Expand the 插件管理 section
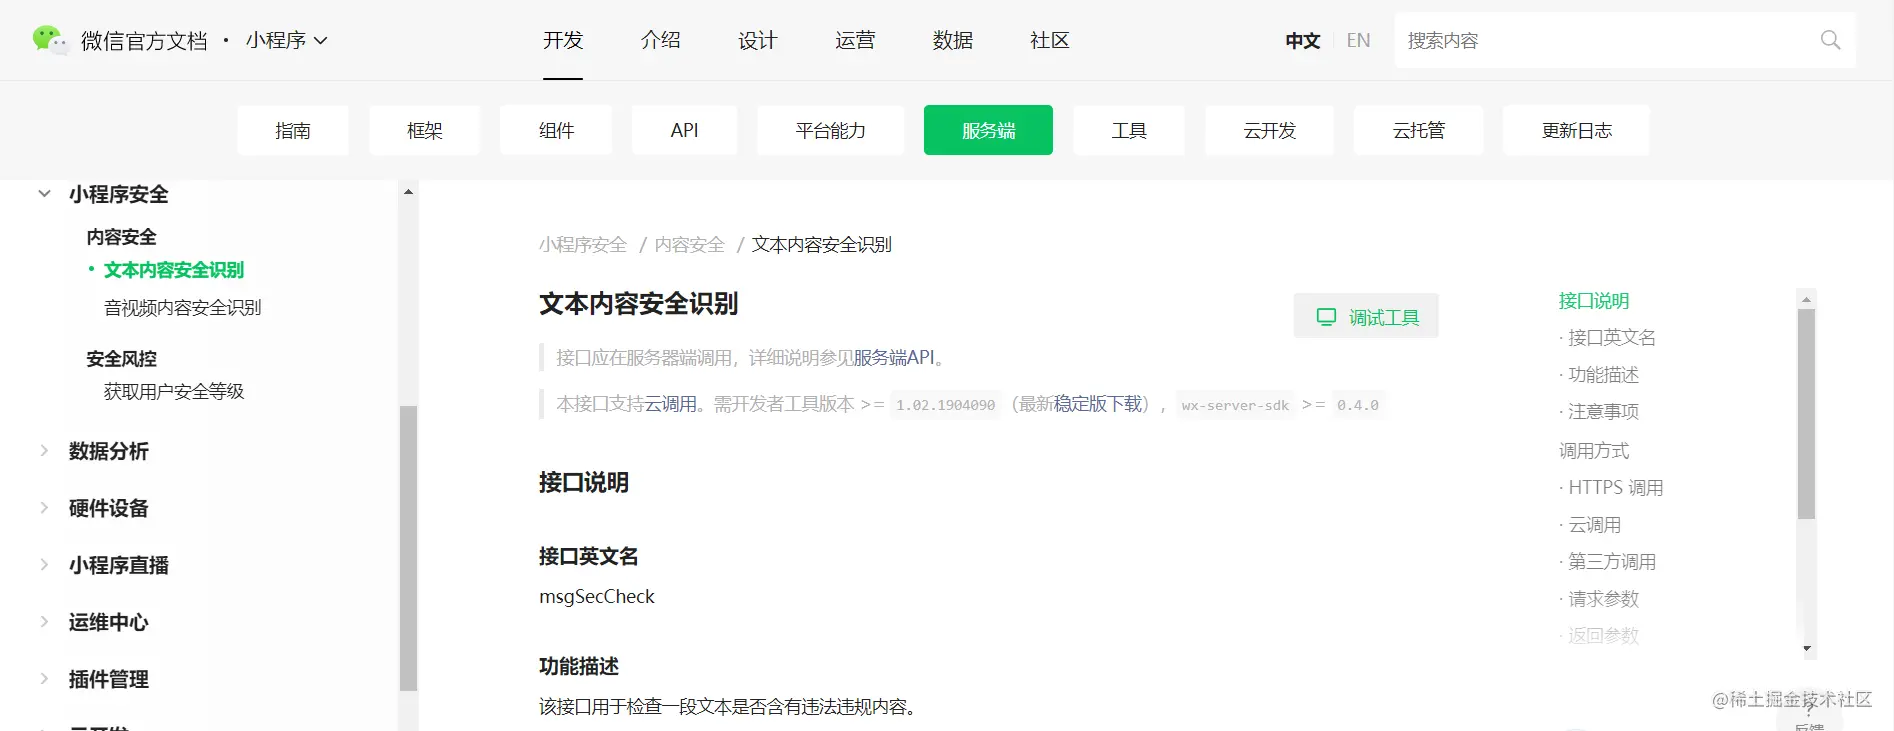Viewport: 1894px width, 731px height. (44, 679)
